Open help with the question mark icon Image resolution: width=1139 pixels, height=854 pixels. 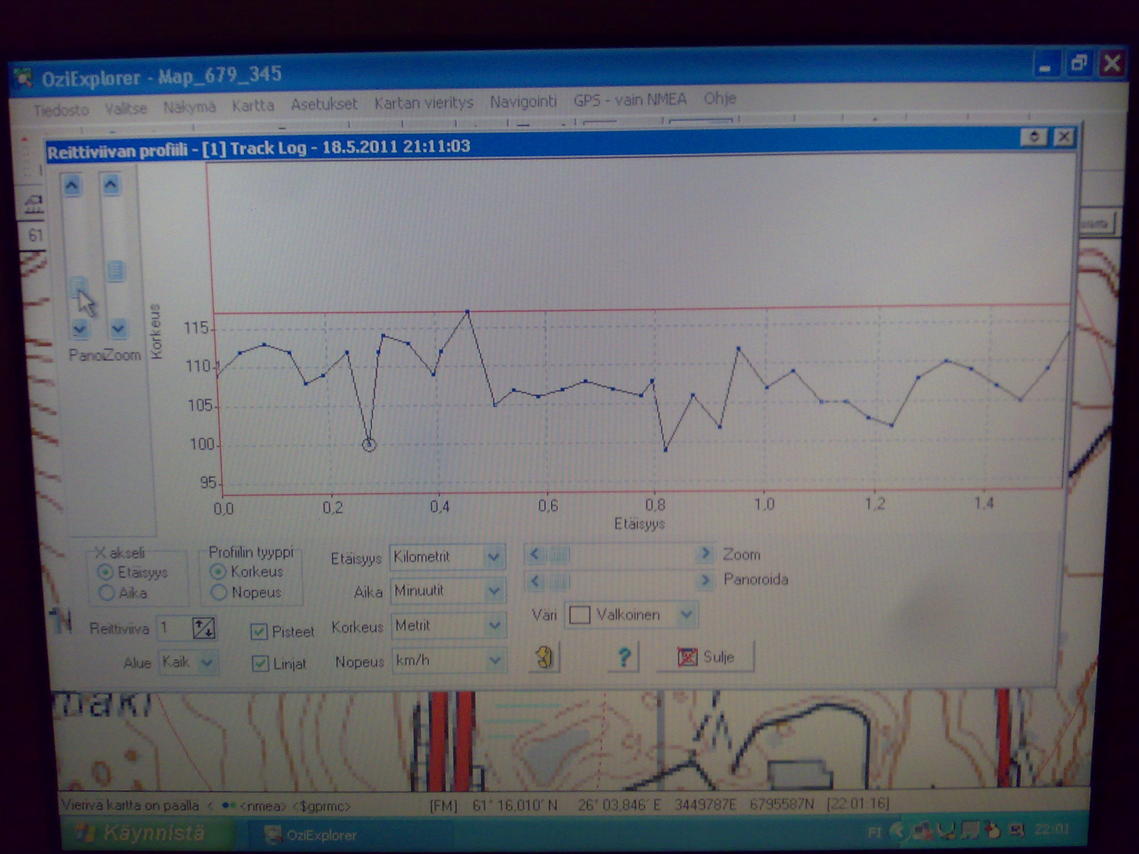click(624, 657)
